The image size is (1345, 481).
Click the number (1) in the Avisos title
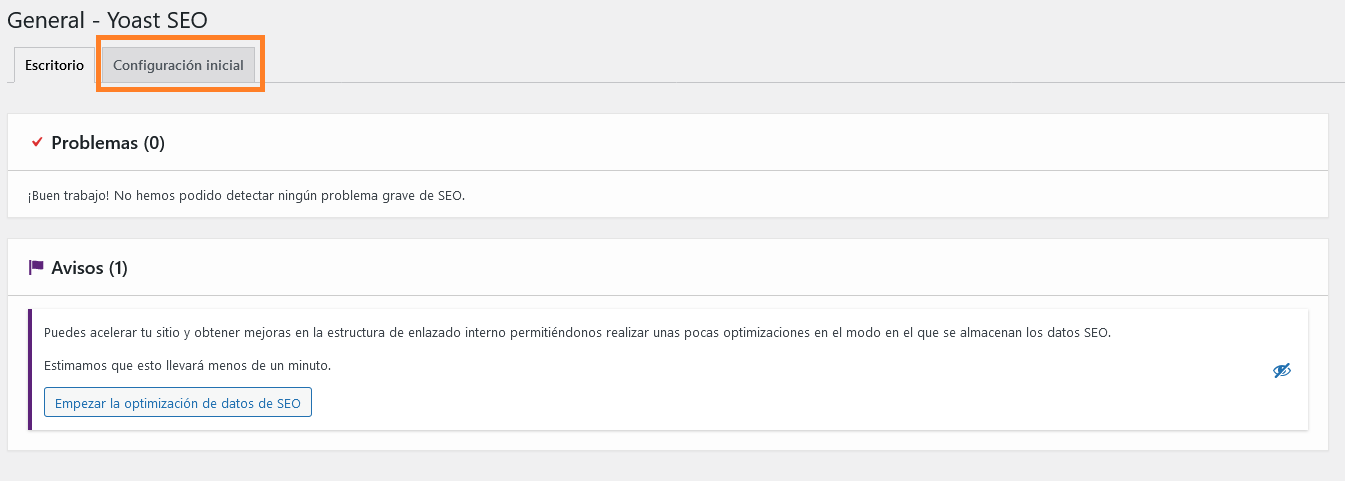117,268
